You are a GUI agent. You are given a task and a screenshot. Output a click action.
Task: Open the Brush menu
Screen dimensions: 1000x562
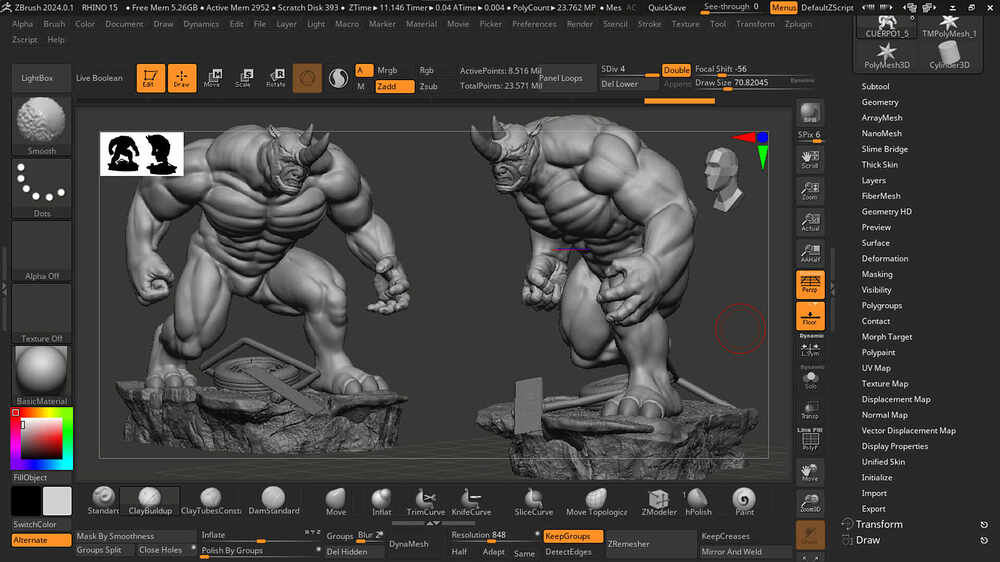[x=54, y=24]
